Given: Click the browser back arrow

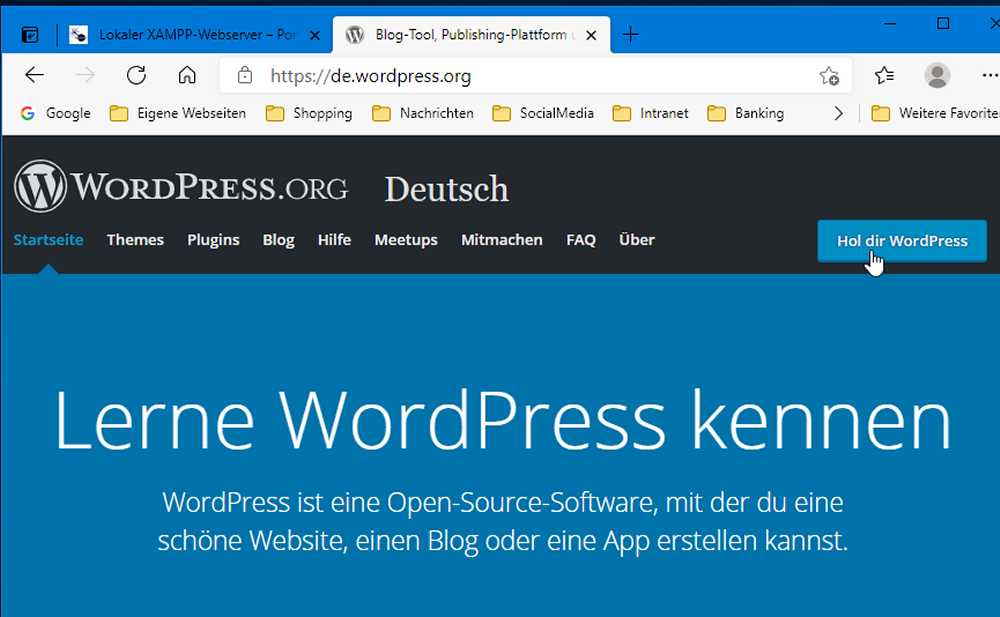Looking at the screenshot, I should pyautogui.click(x=34, y=75).
